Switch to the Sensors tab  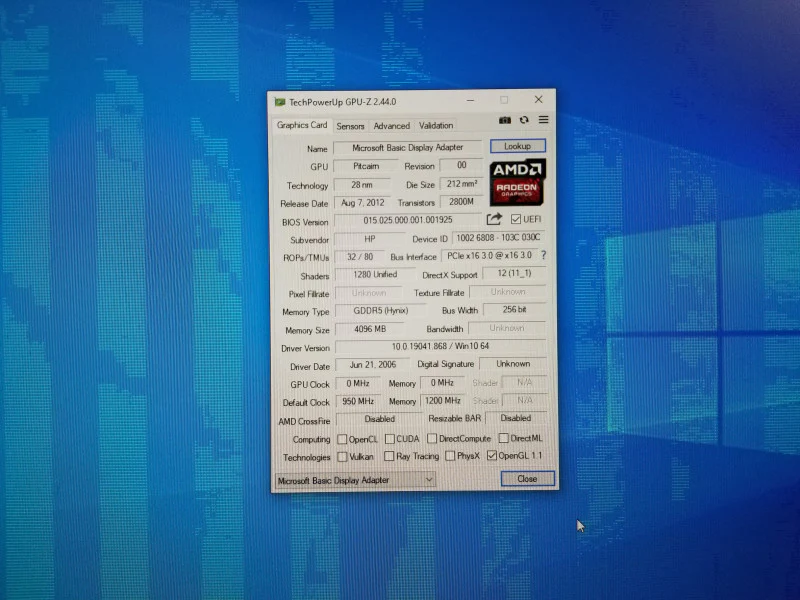(x=350, y=126)
